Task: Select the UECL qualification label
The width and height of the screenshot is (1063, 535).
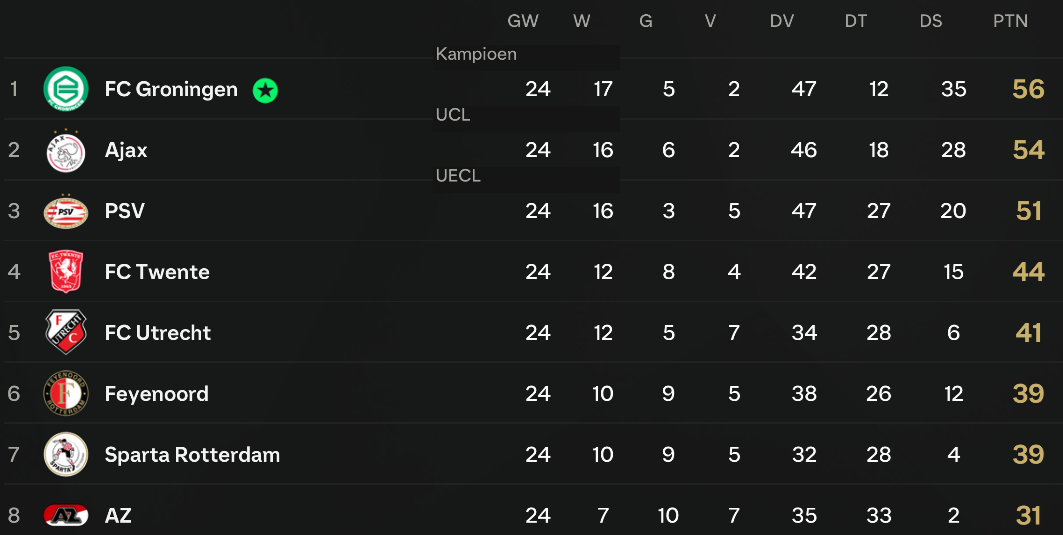Action: coord(458,176)
